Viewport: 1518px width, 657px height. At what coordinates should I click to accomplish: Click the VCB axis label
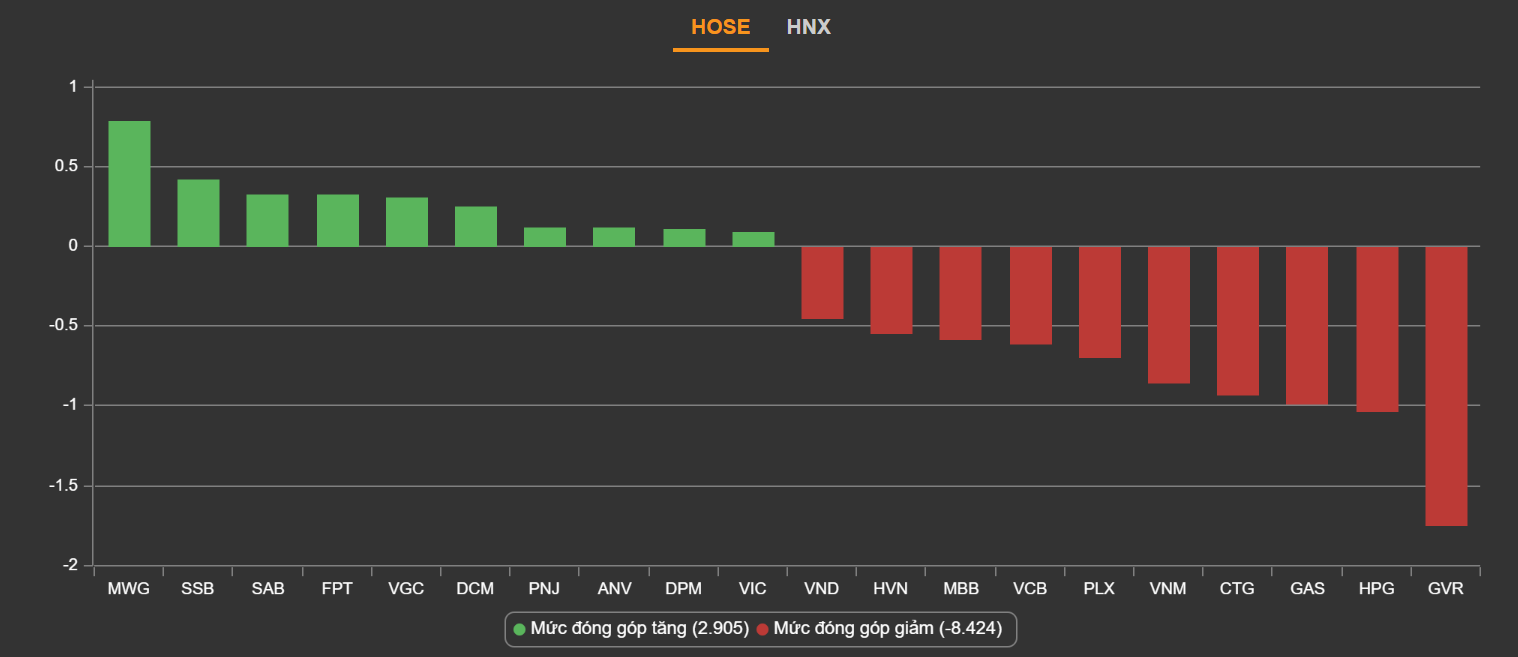click(1030, 589)
